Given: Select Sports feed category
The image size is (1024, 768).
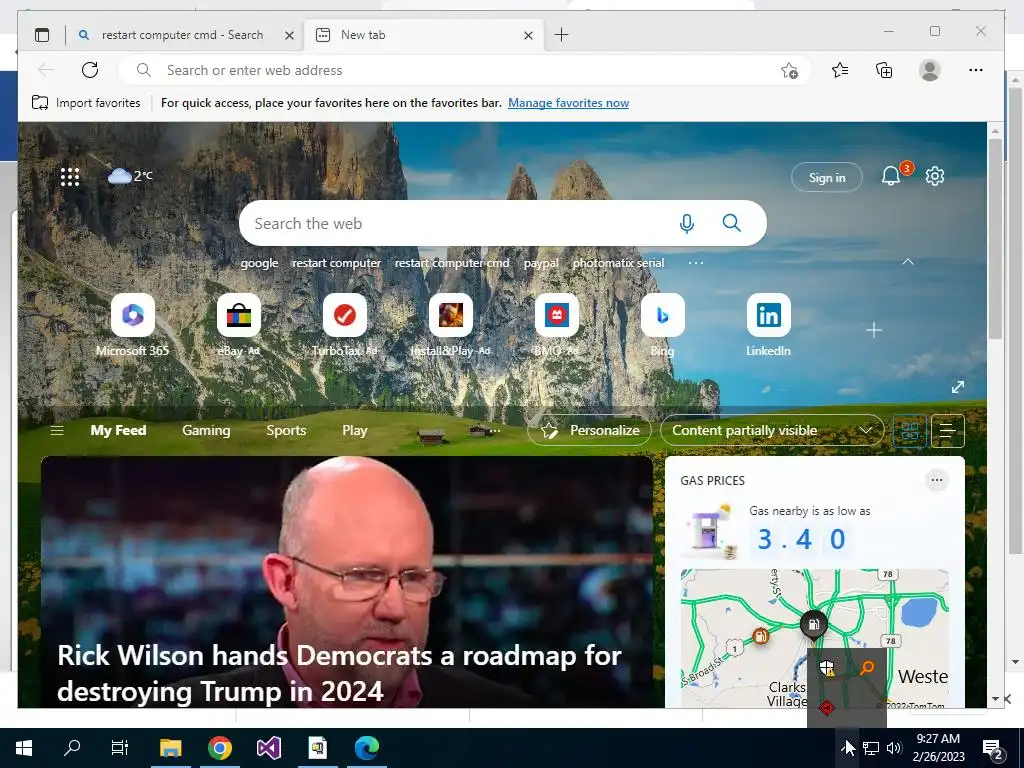Looking at the screenshot, I should tap(286, 430).
